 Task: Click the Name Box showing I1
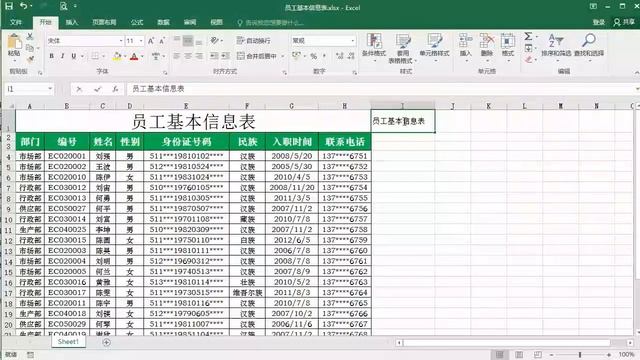point(29,89)
